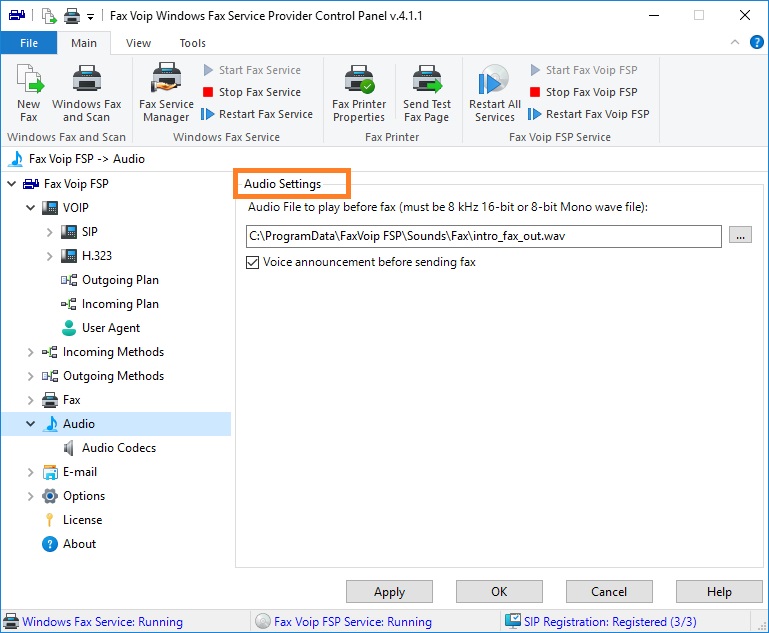Expand Outgoing Methods node
The width and height of the screenshot is (769, 633).
pos(30,376)
